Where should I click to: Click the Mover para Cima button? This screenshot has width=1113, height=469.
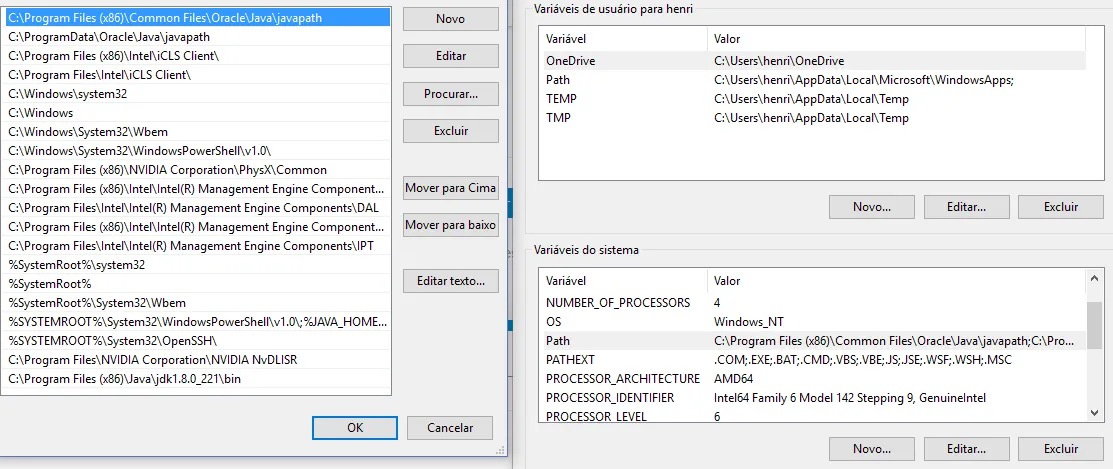click(450, 188)
